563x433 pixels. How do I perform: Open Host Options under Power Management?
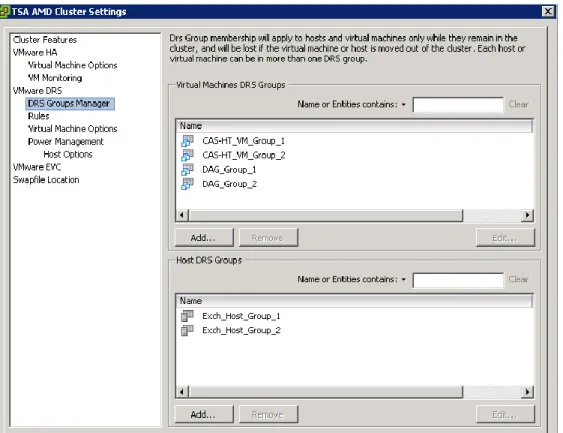click(x=68, y=154)
